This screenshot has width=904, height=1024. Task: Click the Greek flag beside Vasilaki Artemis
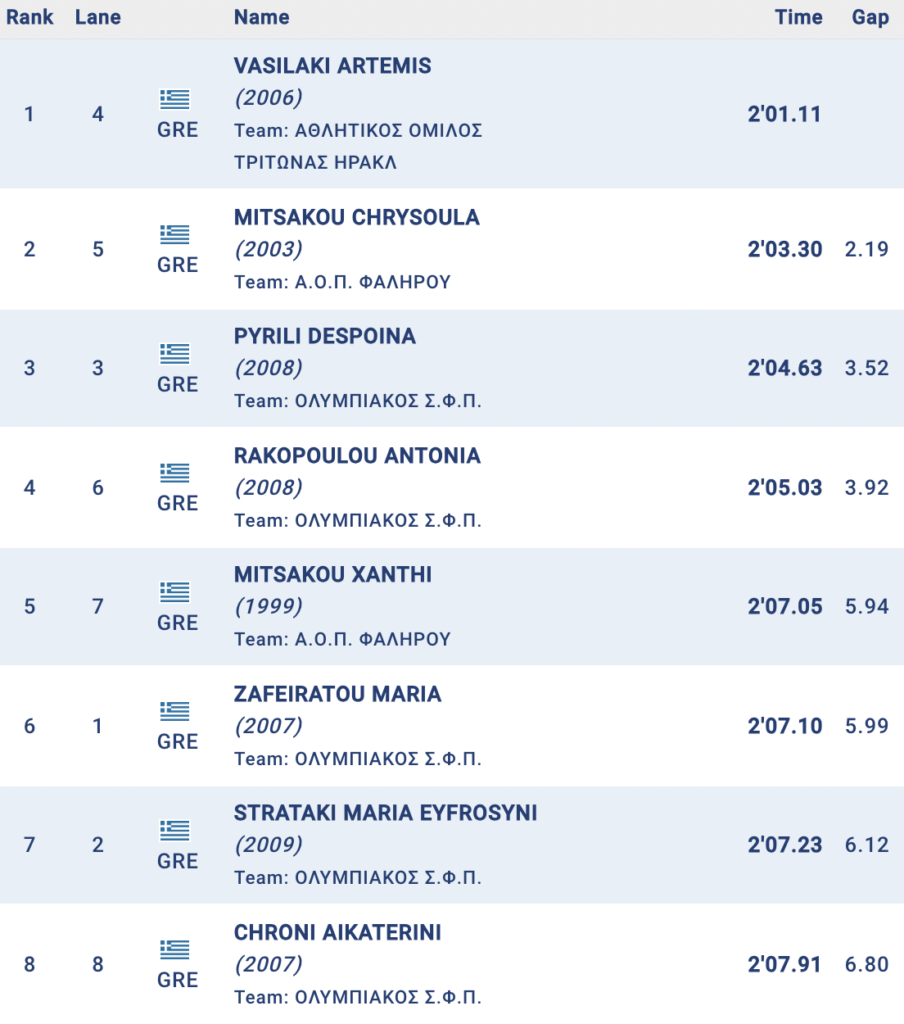pyautogui.click(x=175, y=99)
